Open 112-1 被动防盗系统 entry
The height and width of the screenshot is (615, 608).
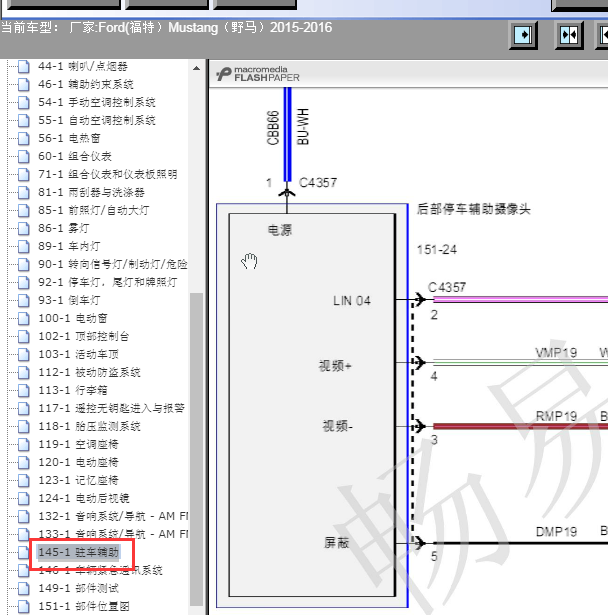click(x=89, y=372)
